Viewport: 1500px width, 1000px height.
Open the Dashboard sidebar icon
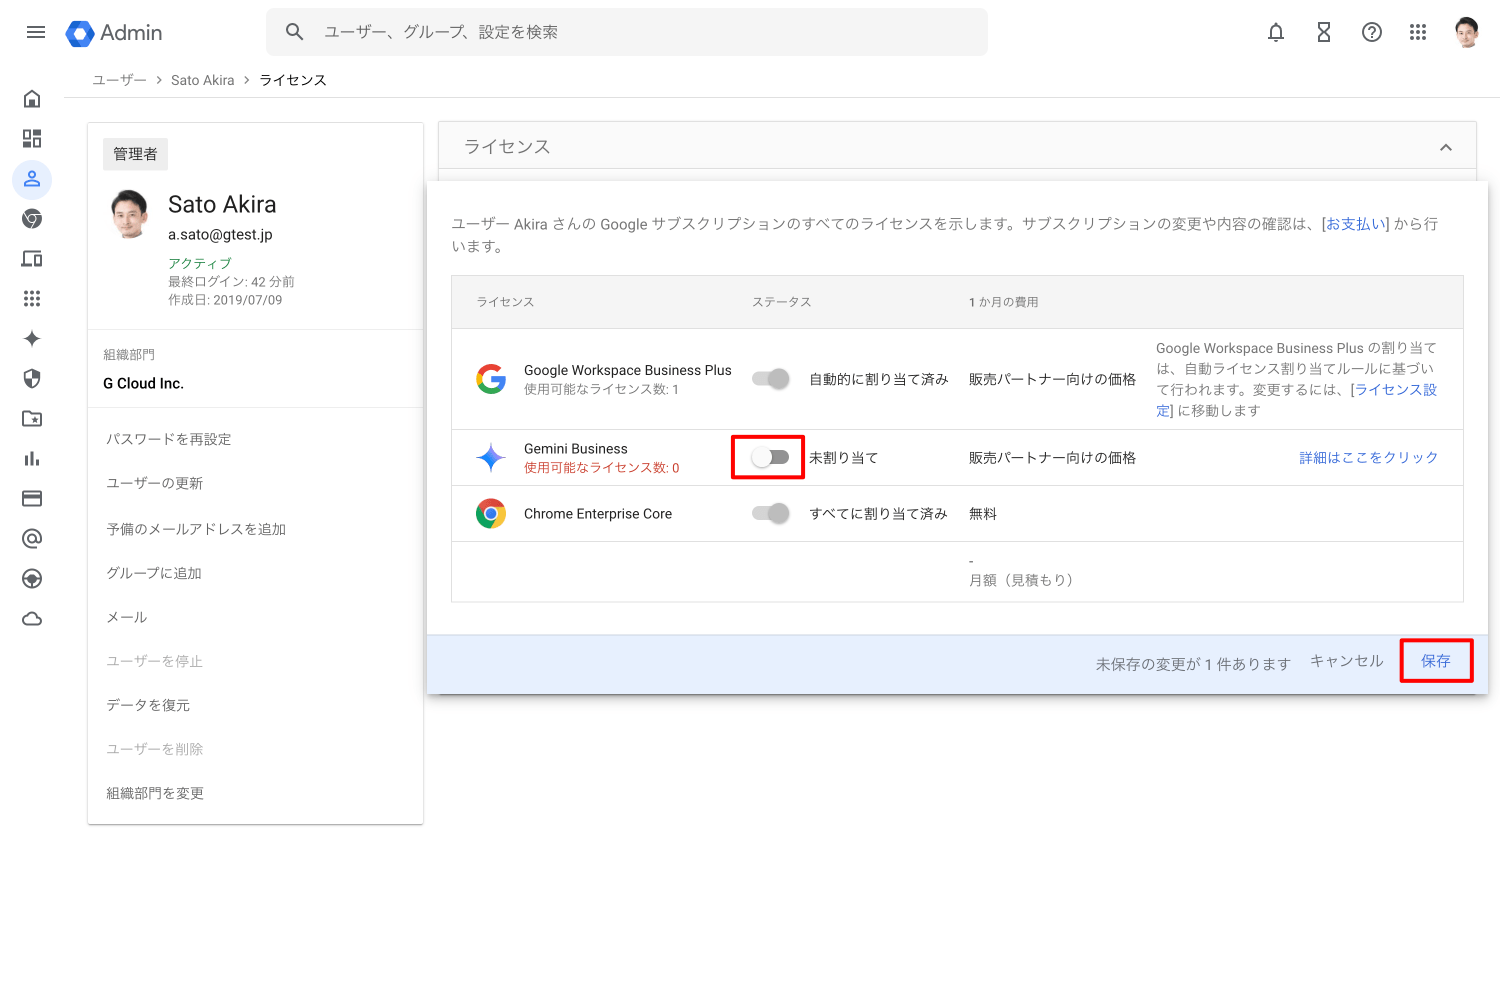click(32, 139)
